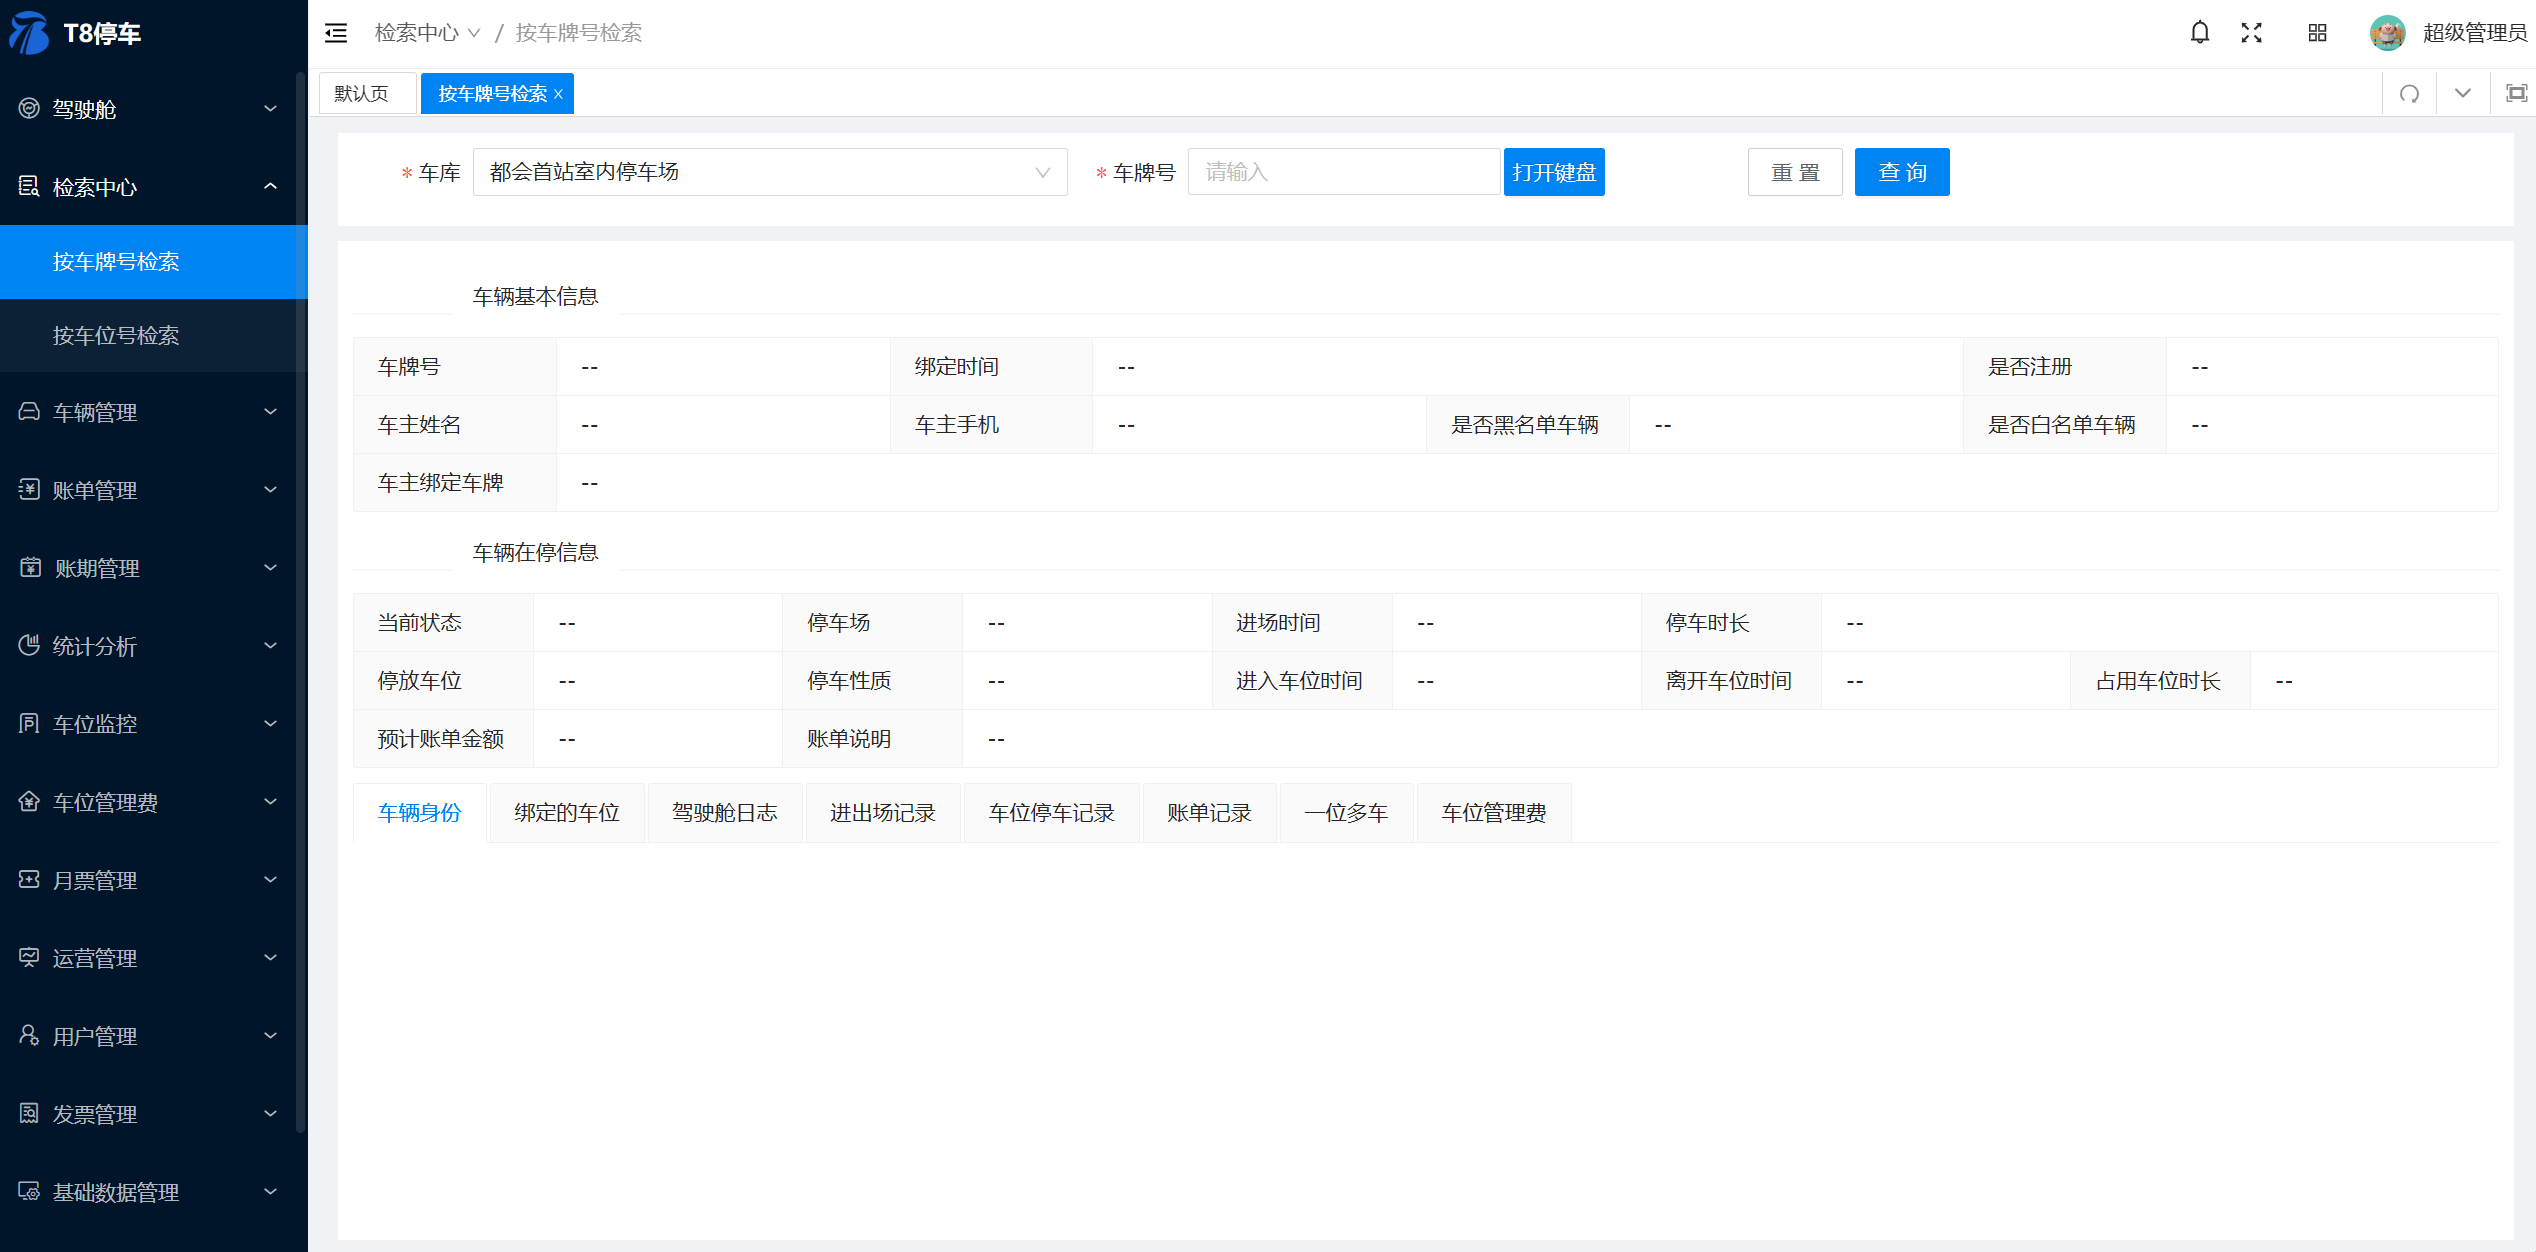The image size is (2536, 1252).
Task: Click the T8停车 logo icon
Action: tap(29, 32)
